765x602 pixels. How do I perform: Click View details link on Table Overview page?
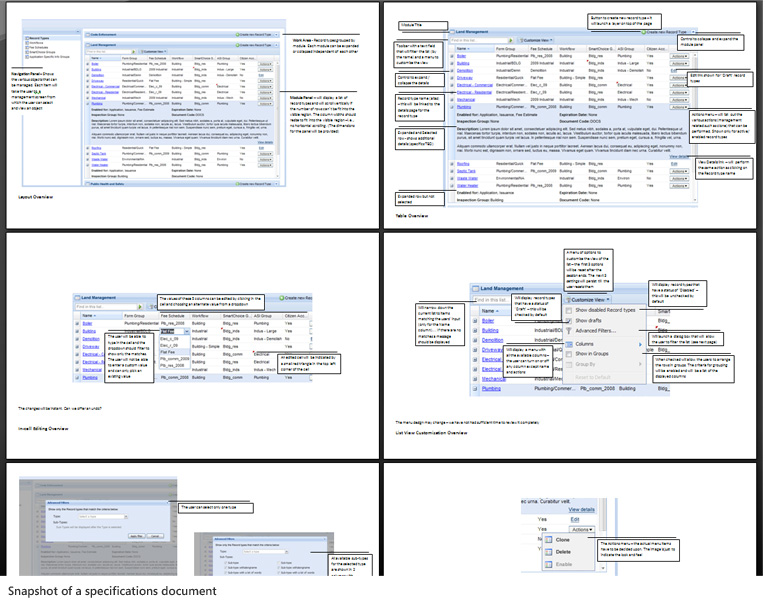click(679, 157)
